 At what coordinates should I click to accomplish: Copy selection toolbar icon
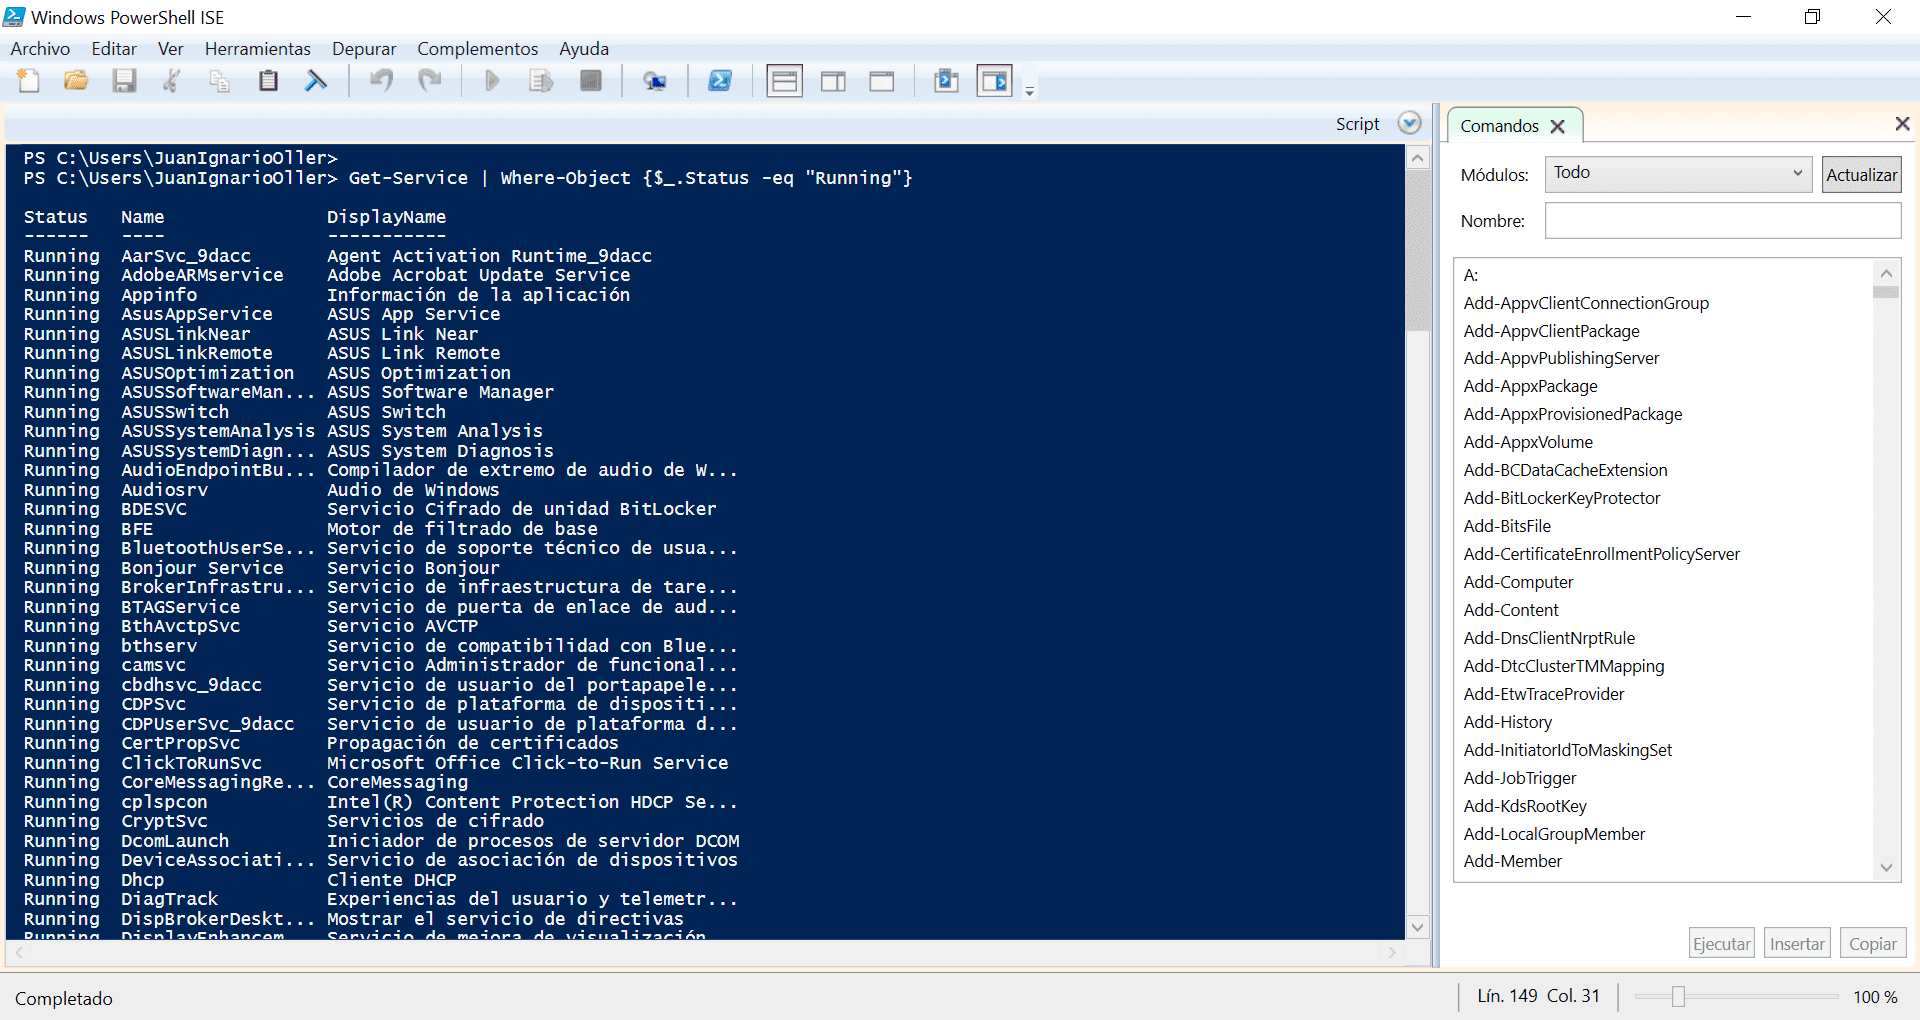219,81
